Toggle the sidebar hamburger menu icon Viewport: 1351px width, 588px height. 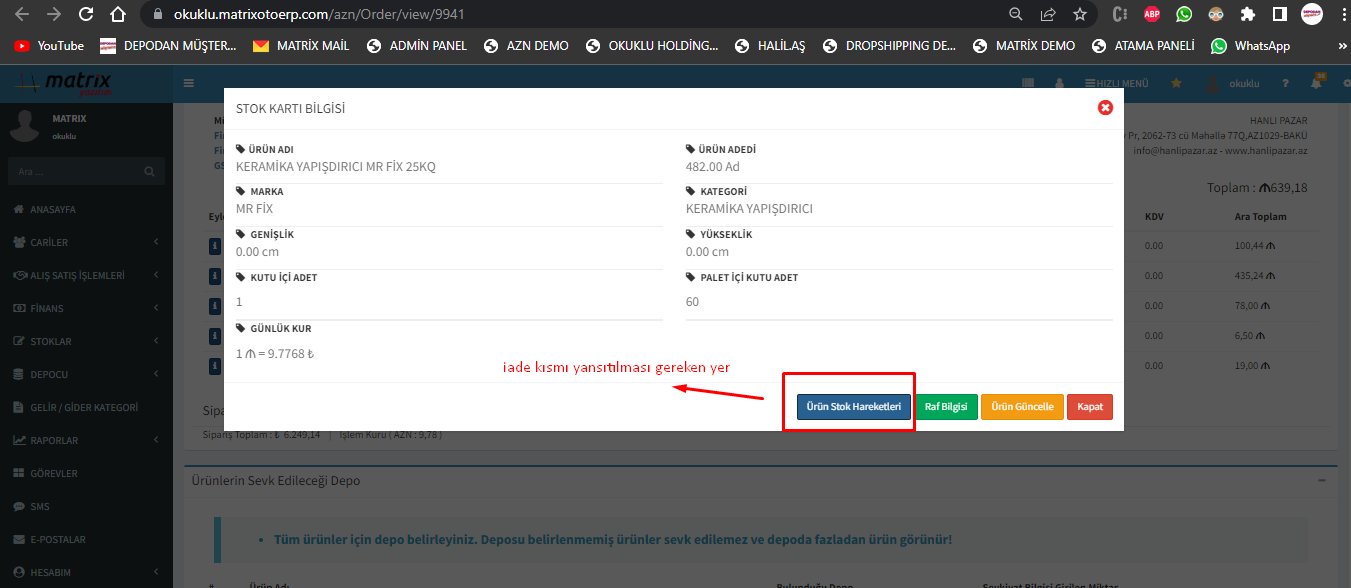189,83
